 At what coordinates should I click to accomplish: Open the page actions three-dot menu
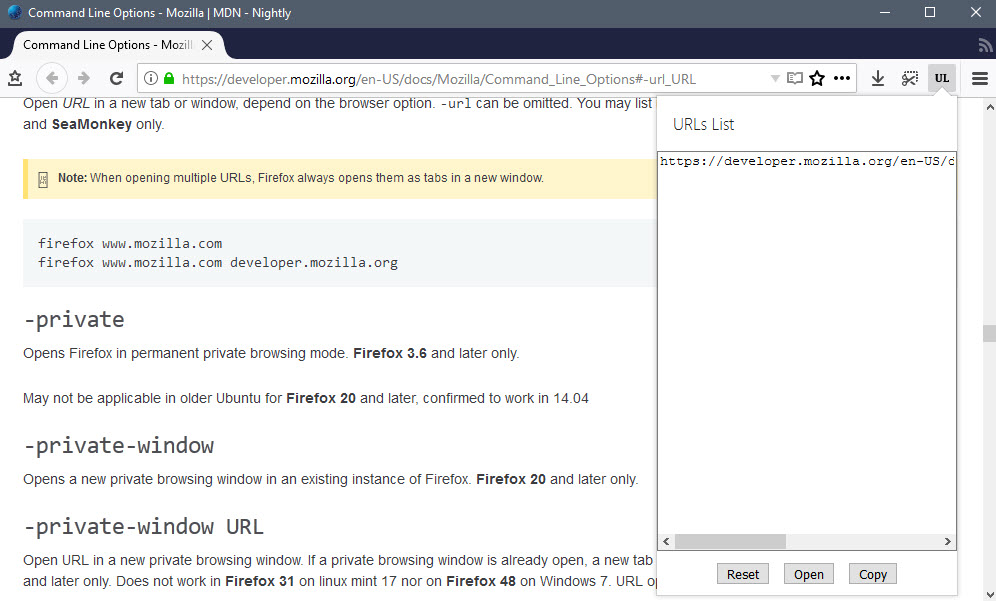point(842,78)
